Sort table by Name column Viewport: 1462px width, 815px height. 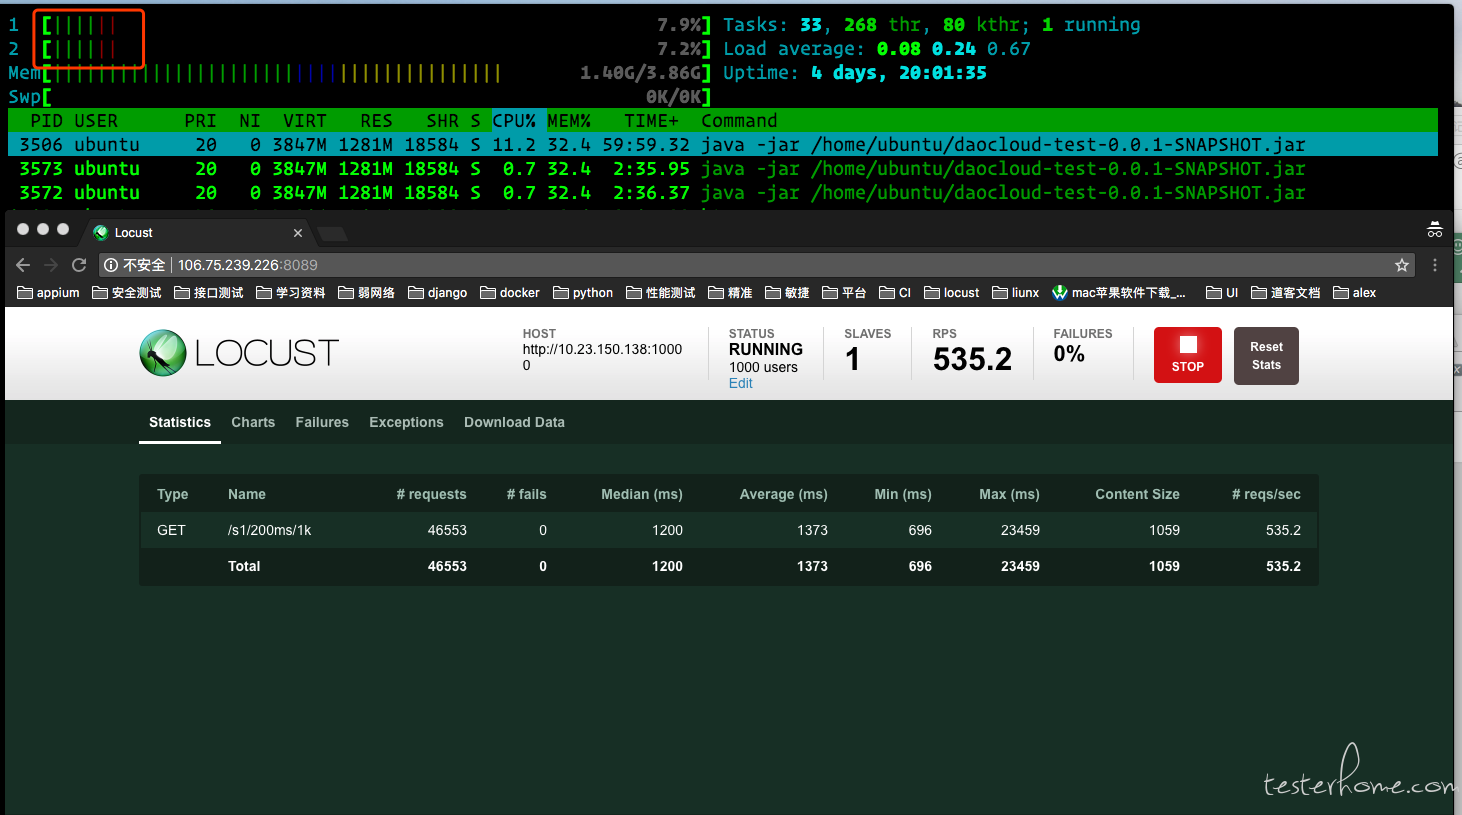[247, 494]
